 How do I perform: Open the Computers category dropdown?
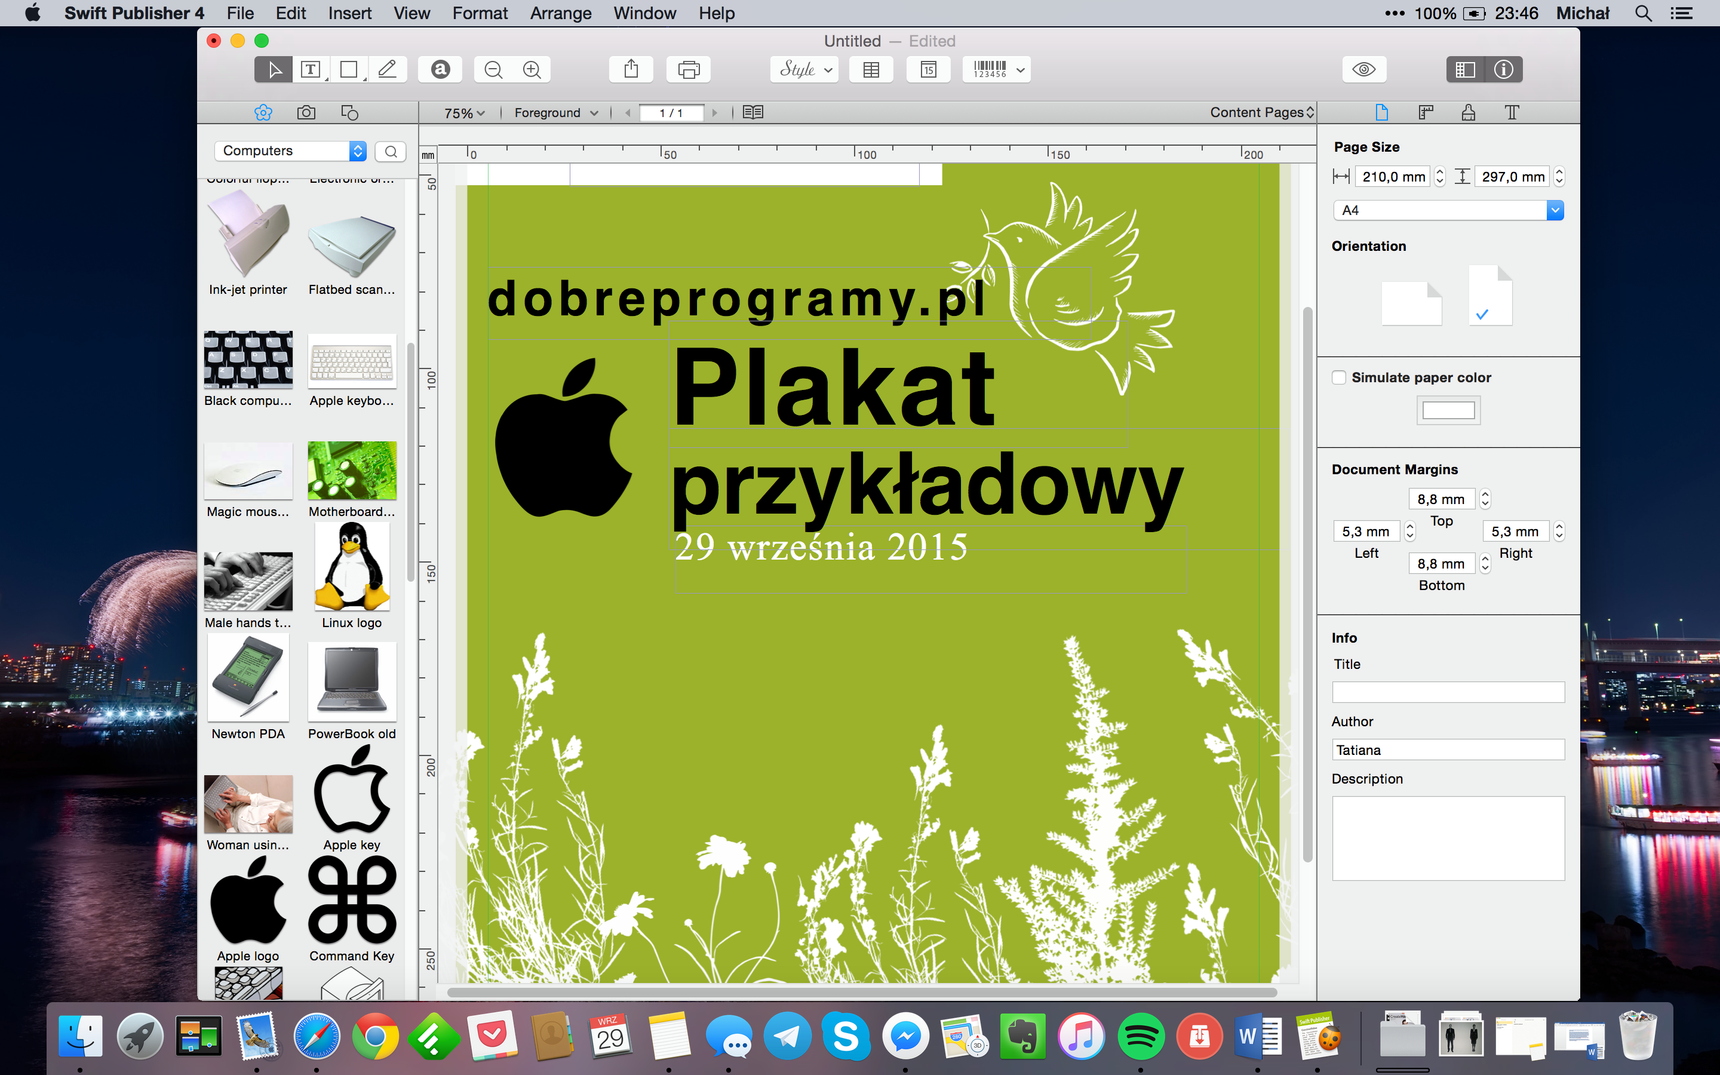coord(290,151)
